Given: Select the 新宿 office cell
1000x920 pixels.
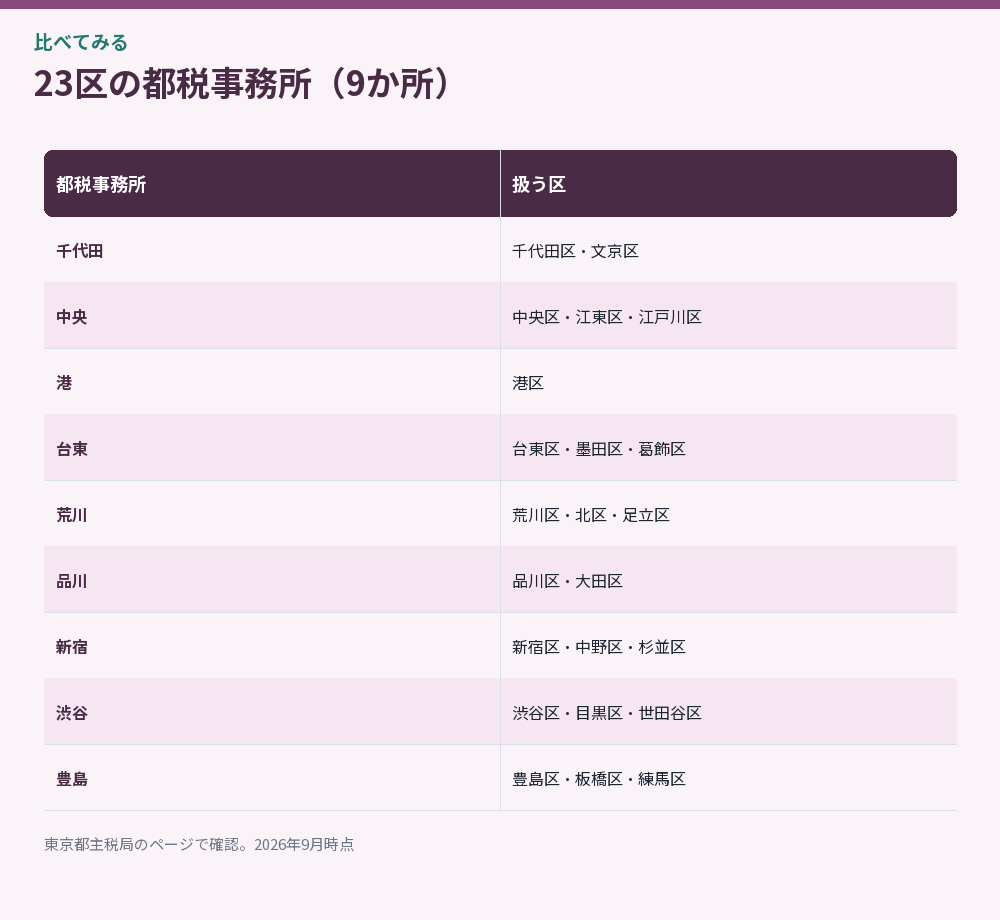Looking at the screenshot, I should click(x=272, y=646).
